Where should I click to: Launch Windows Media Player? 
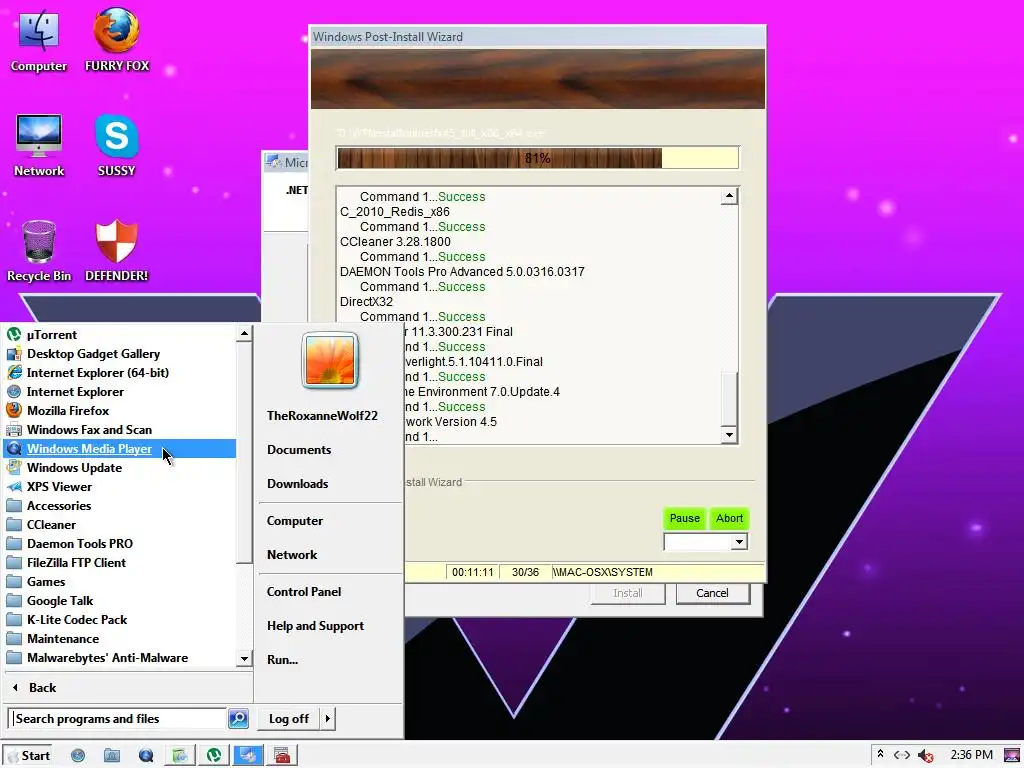pos(120,449)
